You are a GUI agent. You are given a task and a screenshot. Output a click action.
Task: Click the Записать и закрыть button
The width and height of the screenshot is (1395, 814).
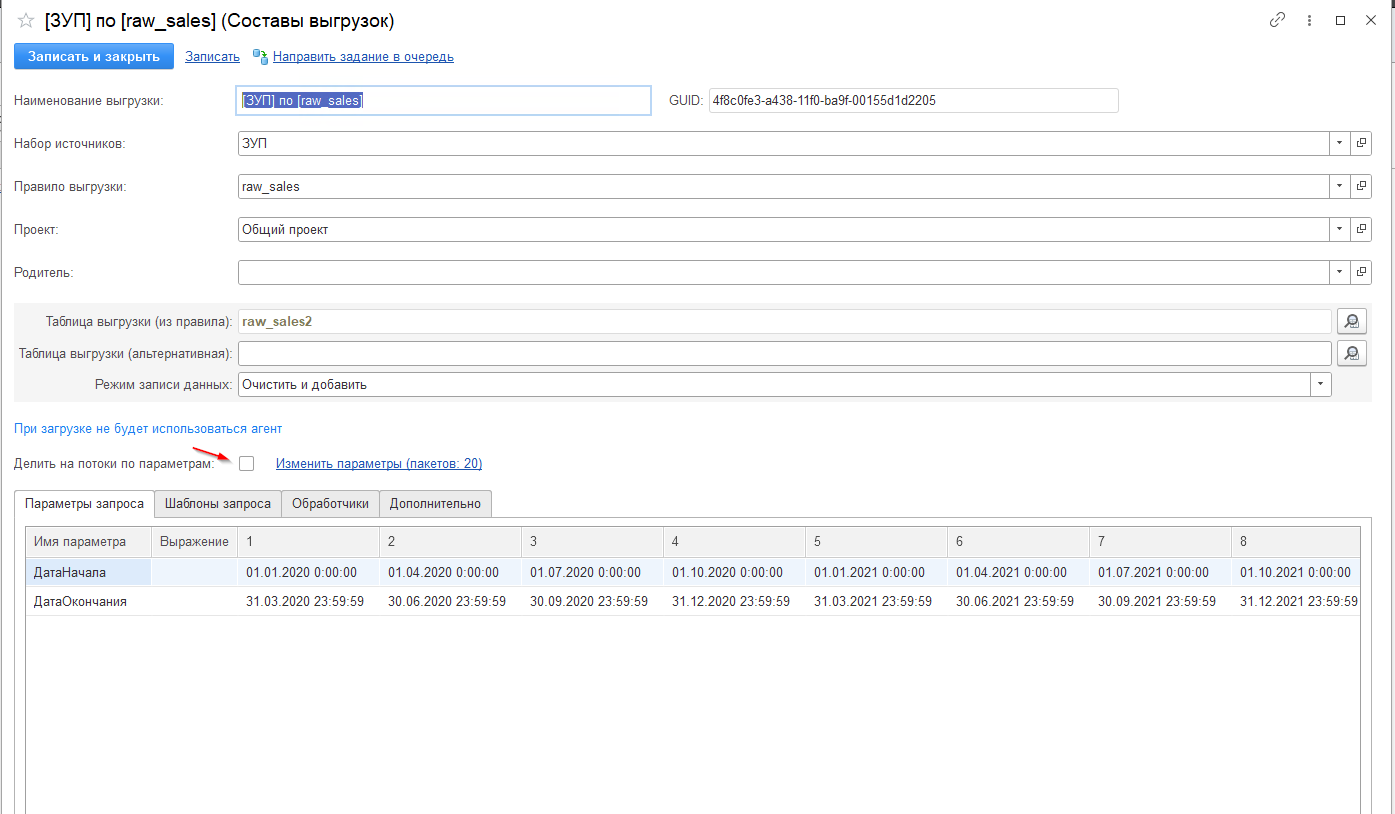(x=94, y=57)
